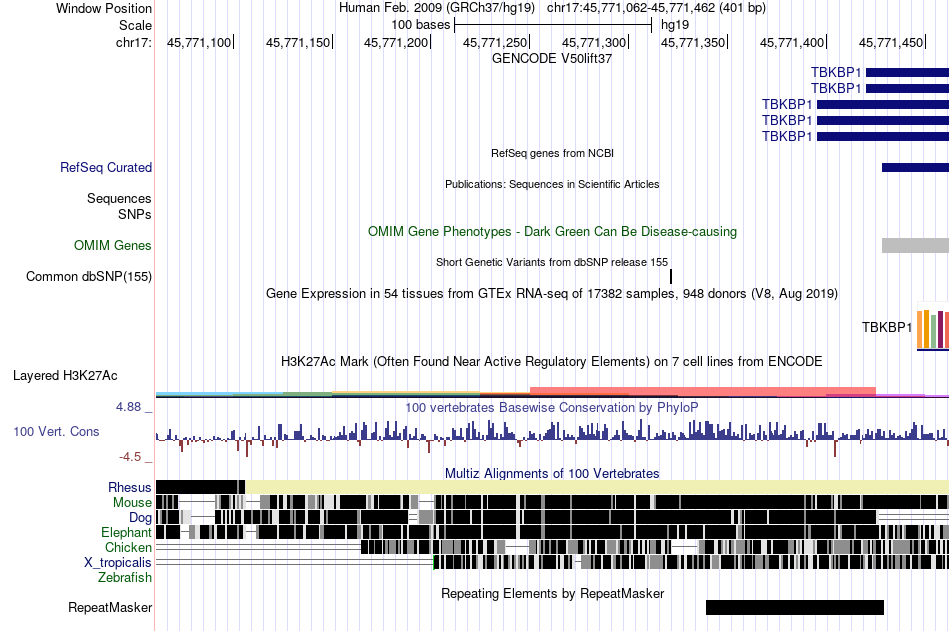
Task: Click the 100 Vert. Cons label
Action: pos(56,432)
